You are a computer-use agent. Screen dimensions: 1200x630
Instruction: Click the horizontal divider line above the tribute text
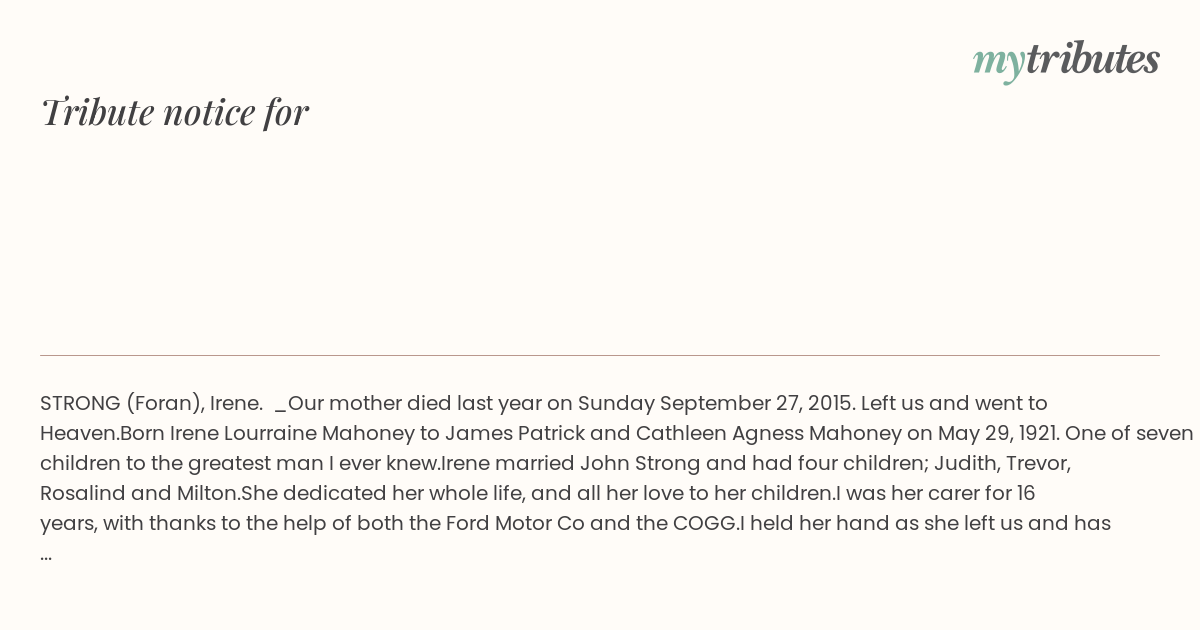[600, 355]
